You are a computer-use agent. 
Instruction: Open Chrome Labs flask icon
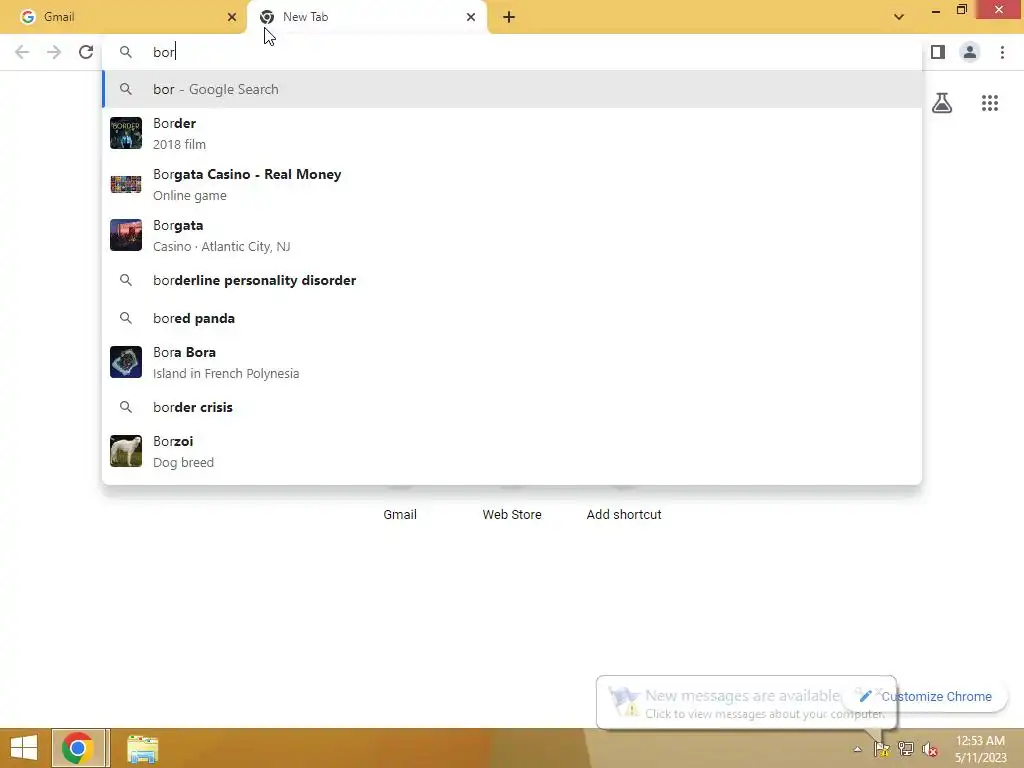942,103
